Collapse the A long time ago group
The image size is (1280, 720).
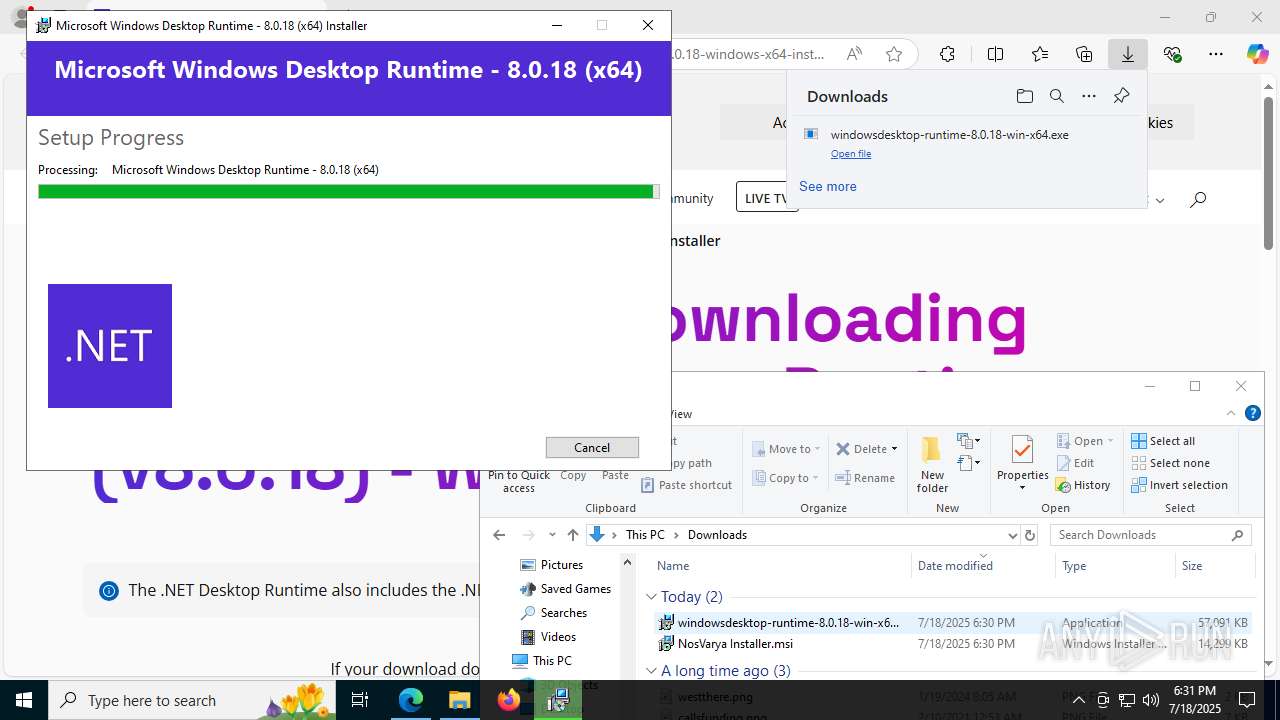pos(652,671)
